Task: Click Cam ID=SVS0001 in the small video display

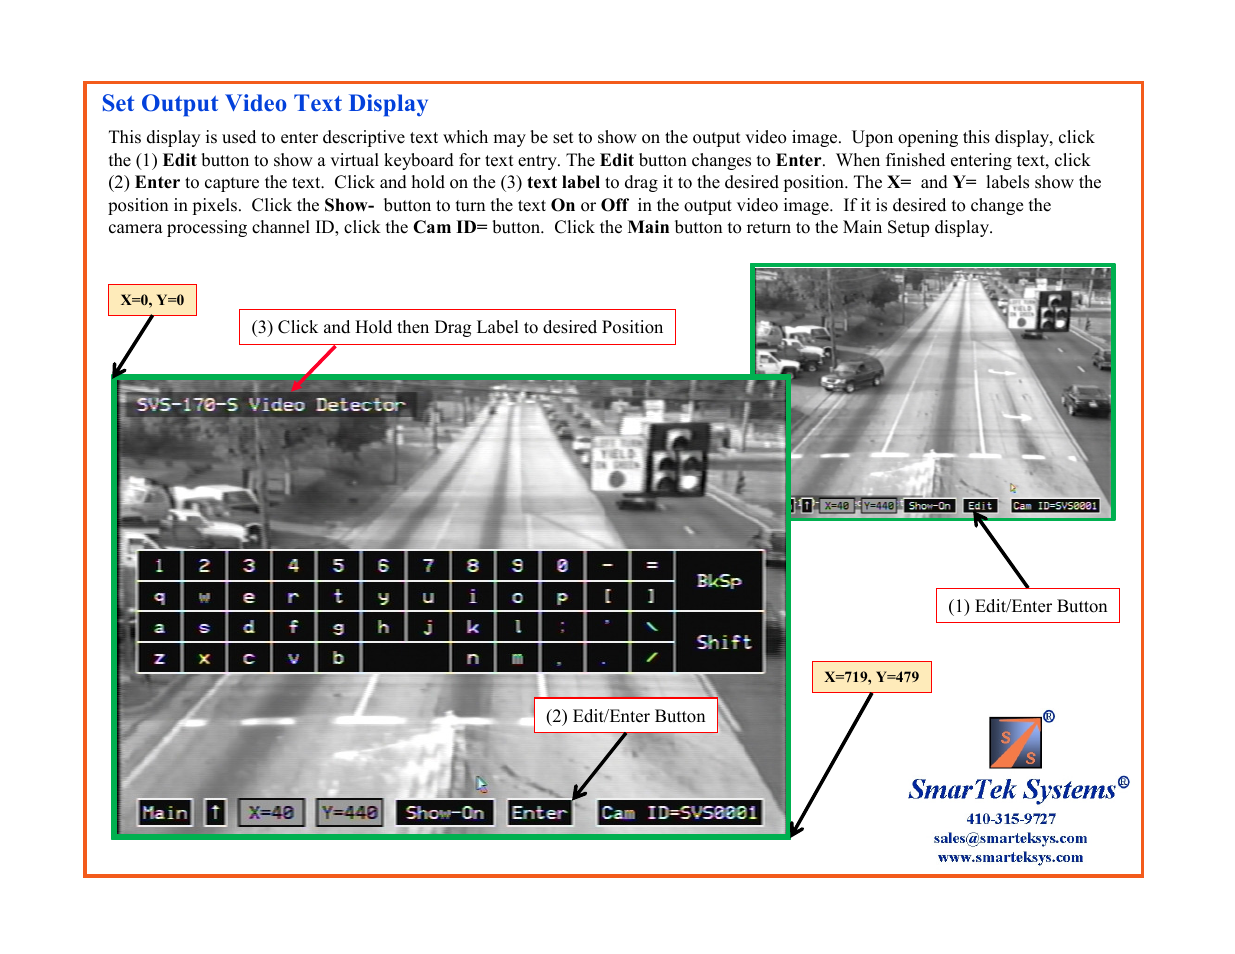Action: click(1055, 506)
